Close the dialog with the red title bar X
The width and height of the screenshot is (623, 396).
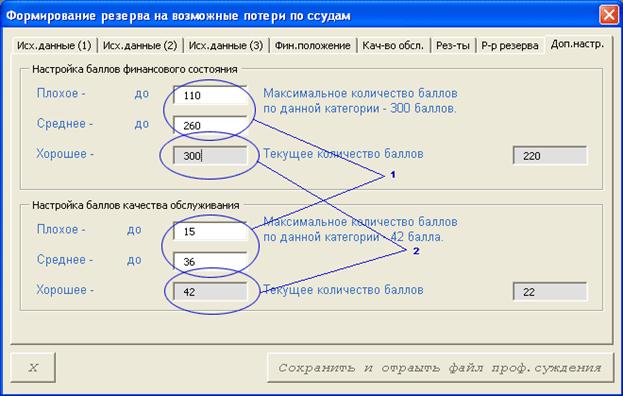(x=608, y=15)
